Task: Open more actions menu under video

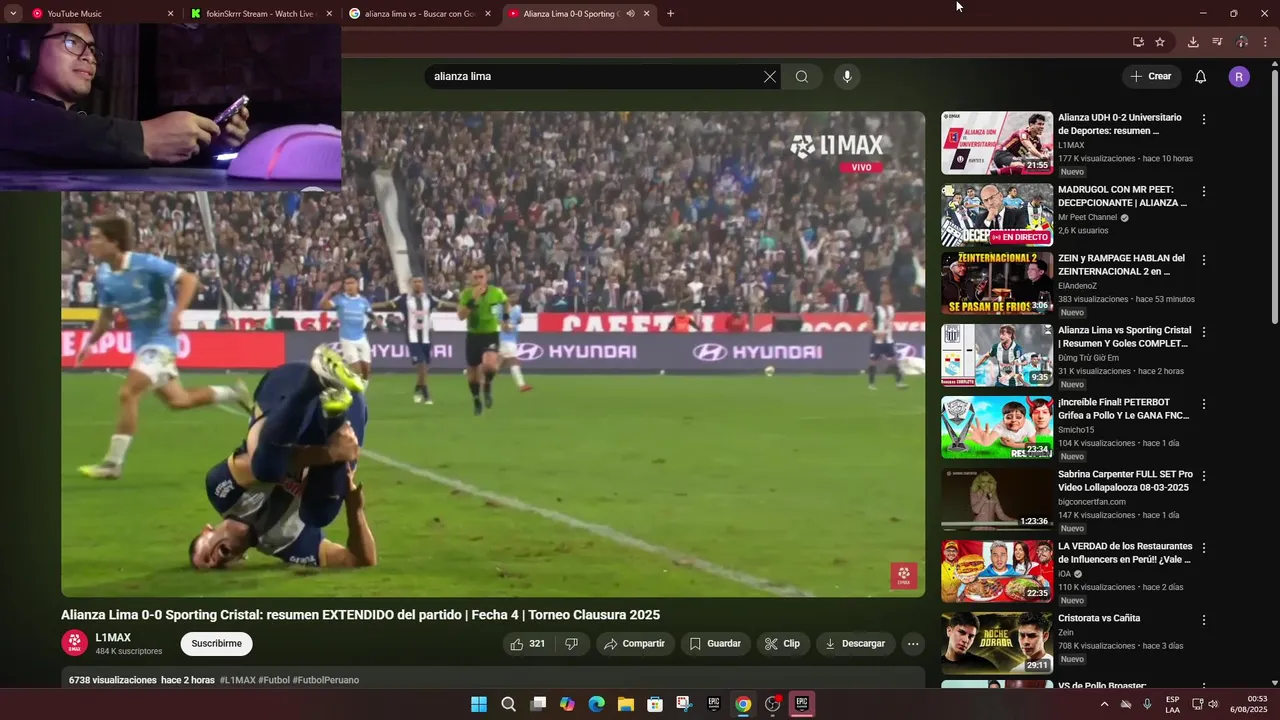Action: [913, 644]
